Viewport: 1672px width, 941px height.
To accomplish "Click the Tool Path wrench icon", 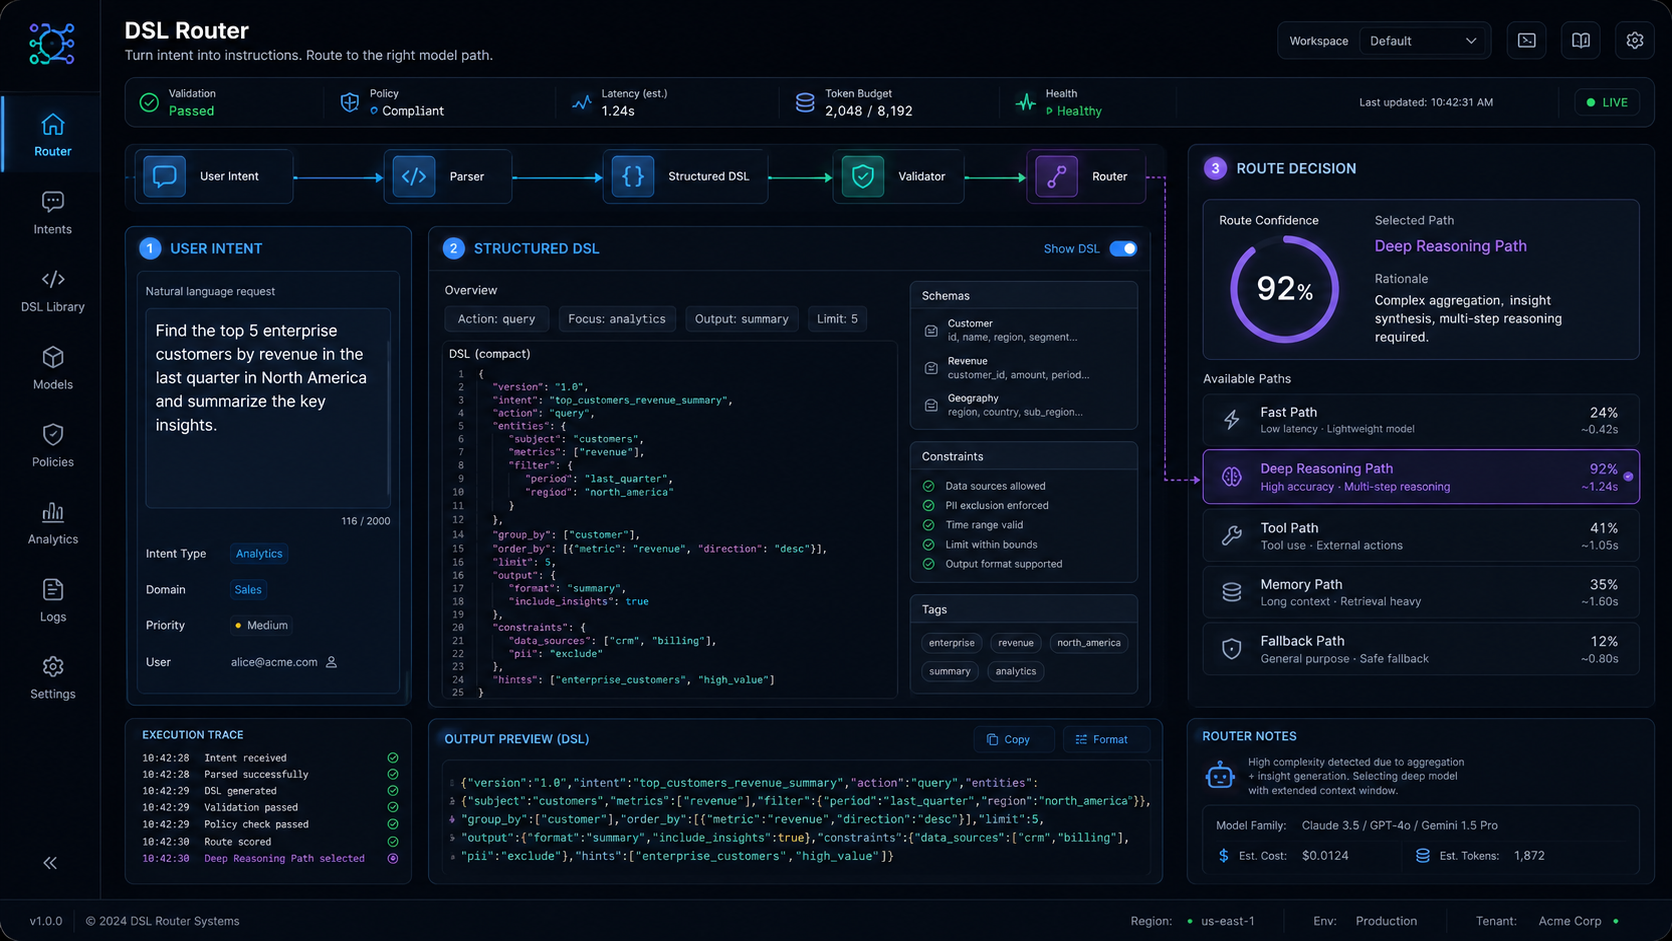I will click(x=1232, y=536).
